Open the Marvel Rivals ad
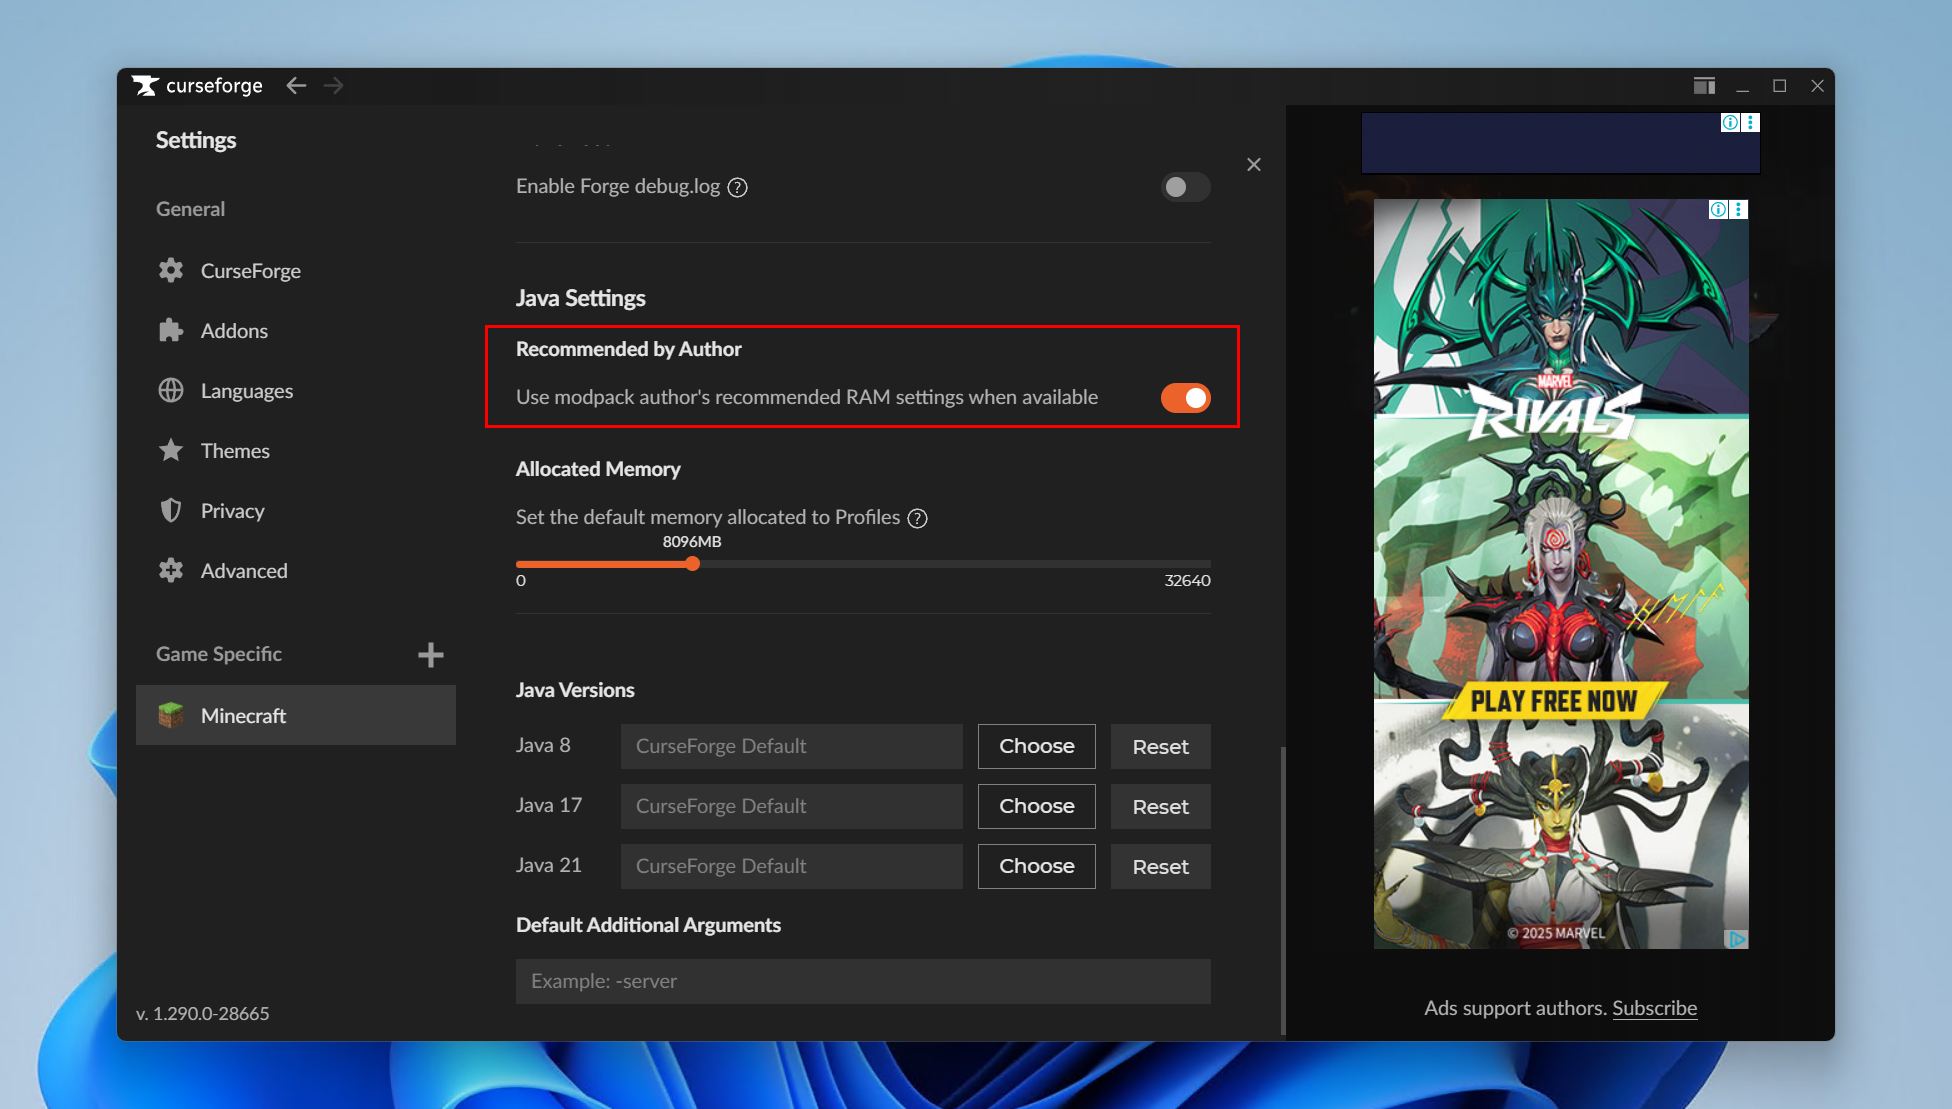This screenshot has width=1952, height=1109. [1561, 574]
